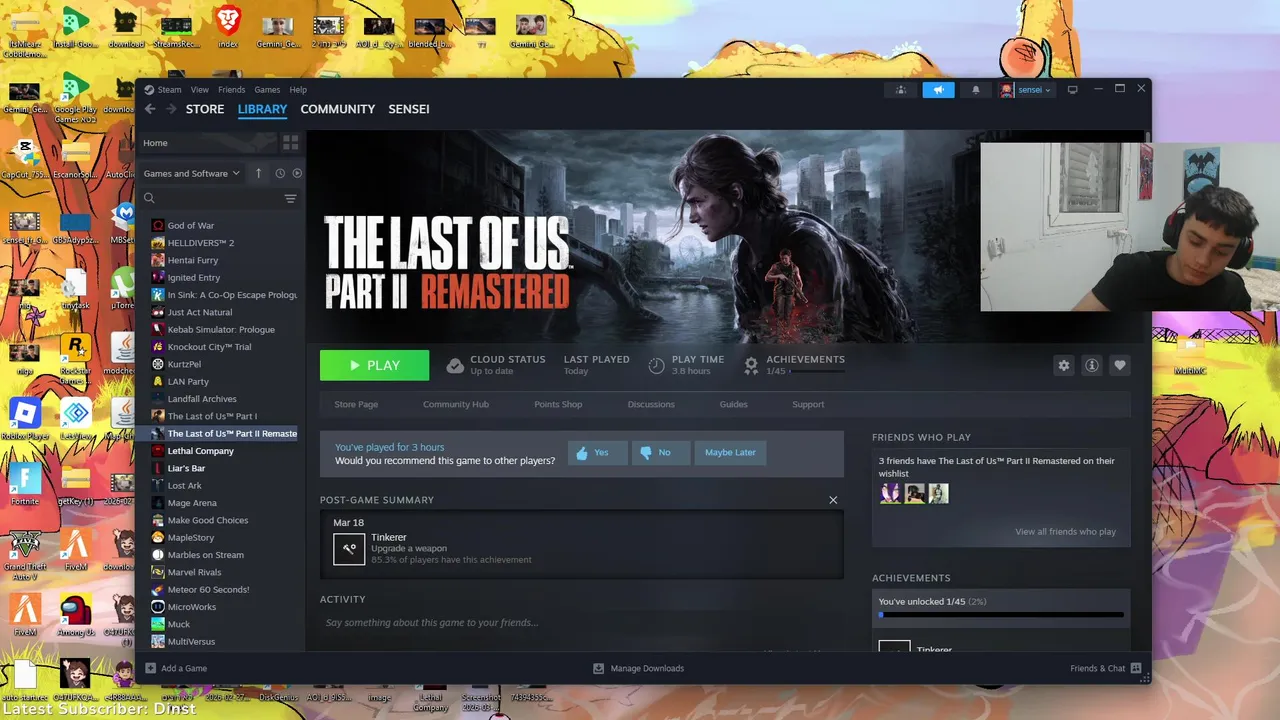Open the Friends & Chat icon
The image size is (1280, 720).
(1136, 668)
